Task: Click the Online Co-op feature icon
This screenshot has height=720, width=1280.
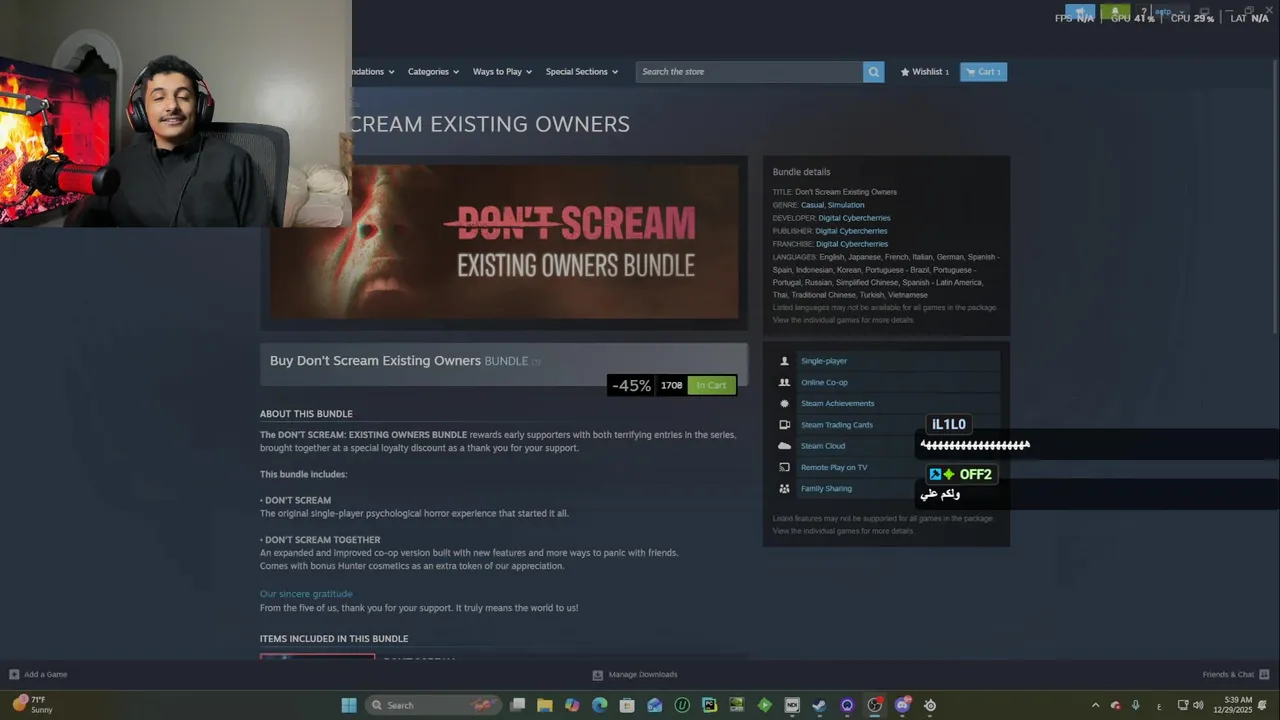Action: 784,382
